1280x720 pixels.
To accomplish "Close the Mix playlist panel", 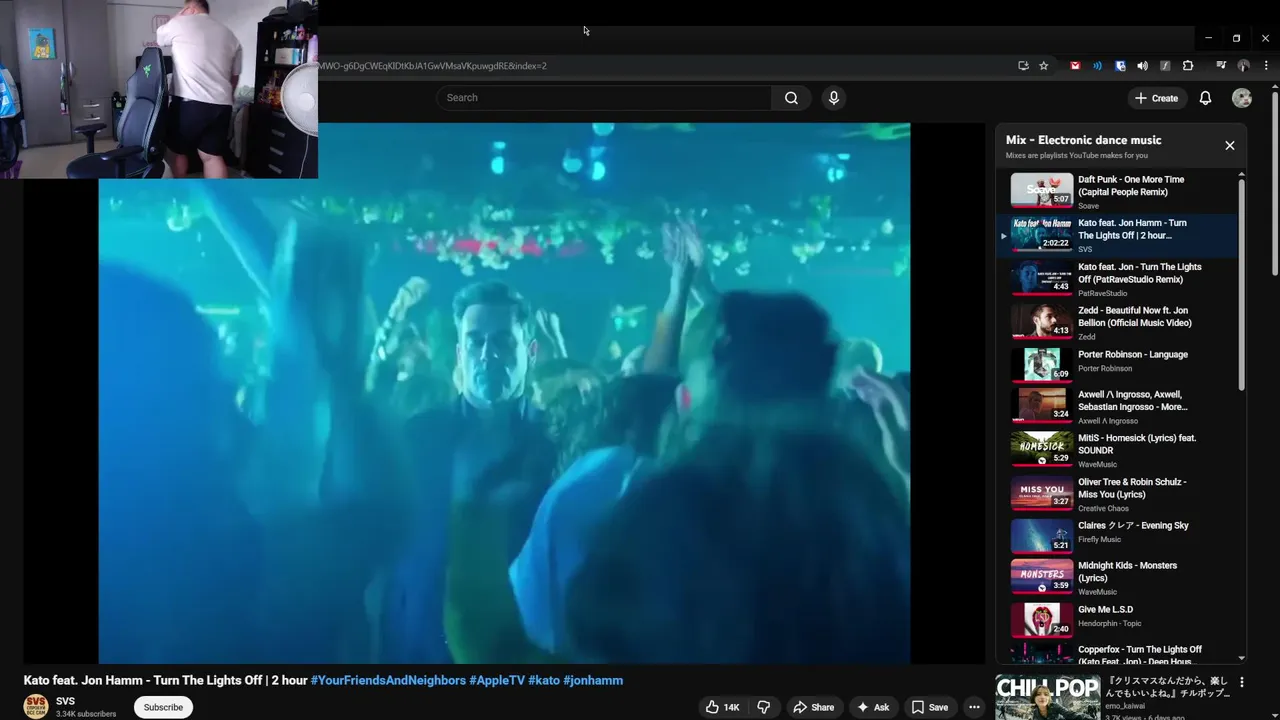I will point(1230,145).
